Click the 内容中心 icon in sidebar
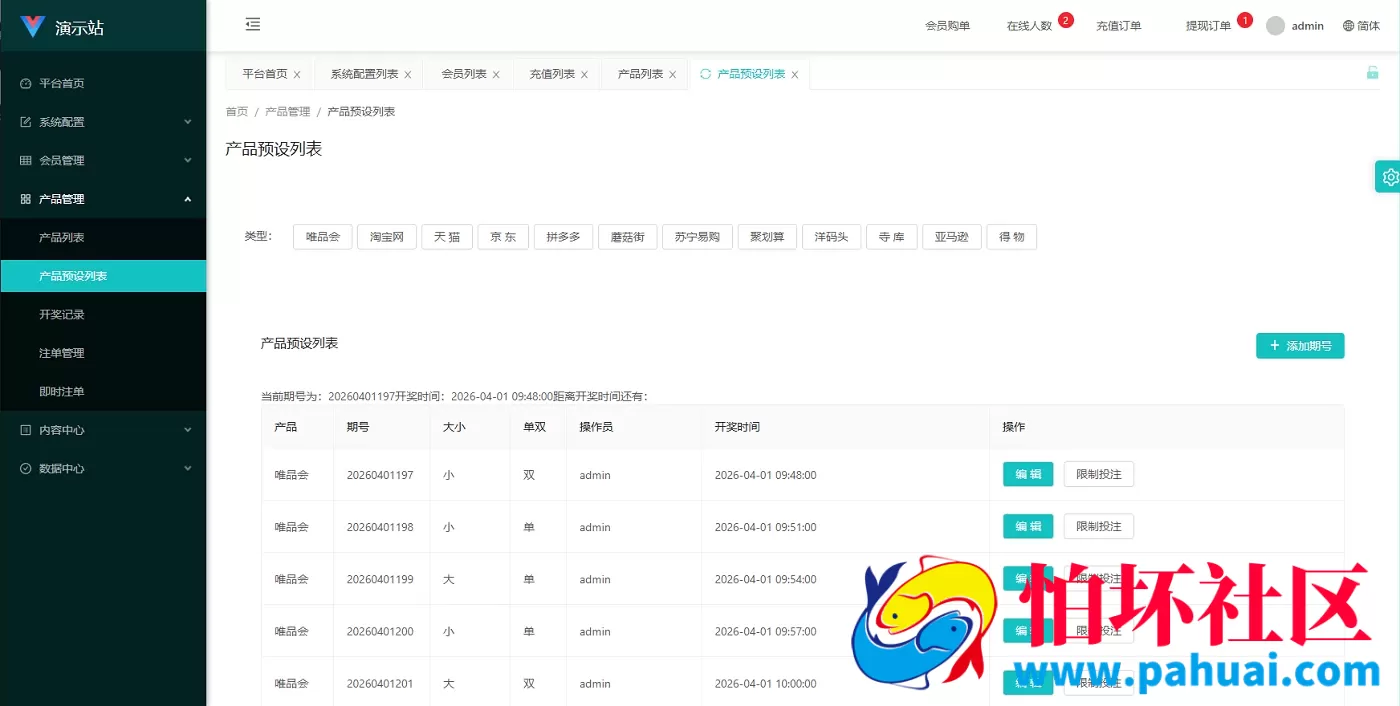The height and width of the screenshot is (706, 1400). point(26,430)
